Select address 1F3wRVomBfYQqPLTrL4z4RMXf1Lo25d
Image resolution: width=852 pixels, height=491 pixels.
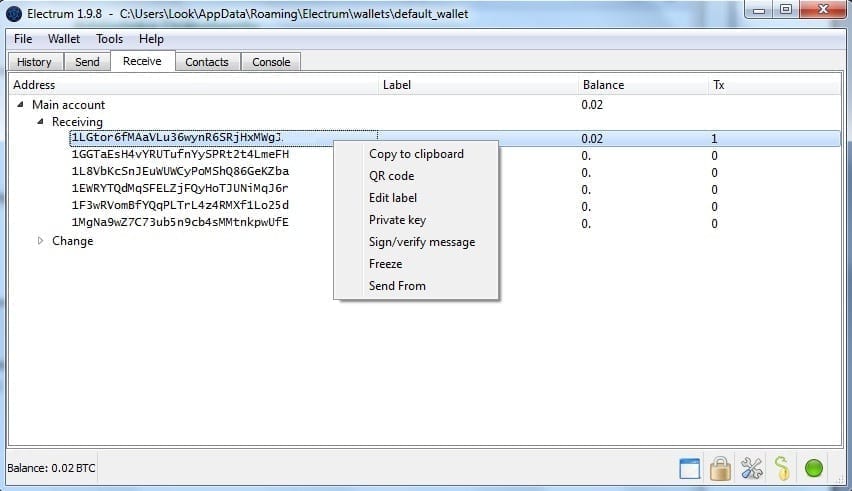(180, 205)
